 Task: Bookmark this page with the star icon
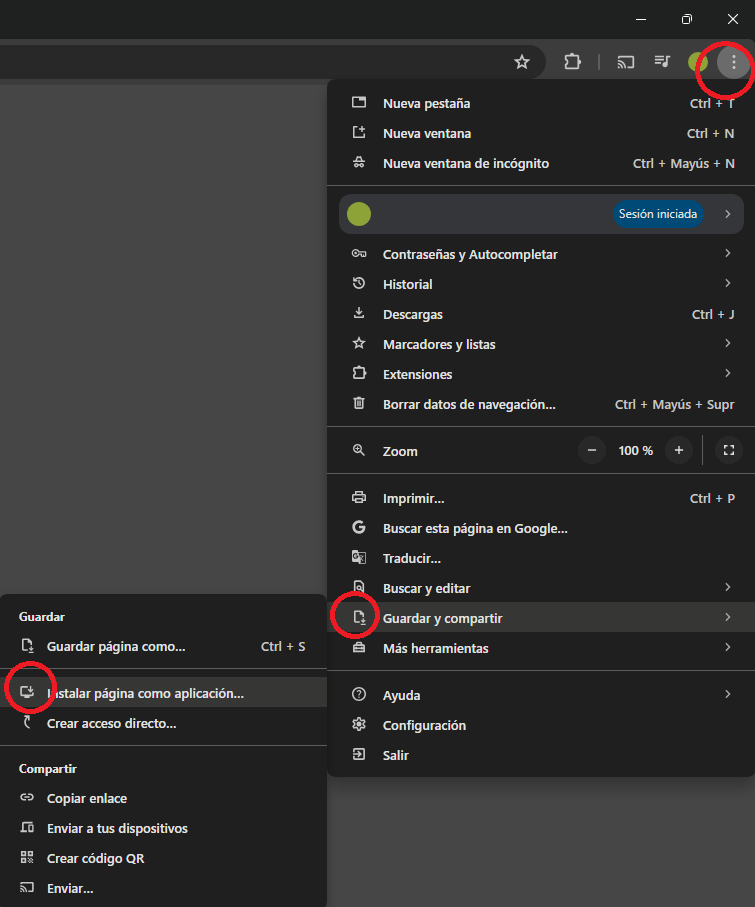(x=522, y=62)
